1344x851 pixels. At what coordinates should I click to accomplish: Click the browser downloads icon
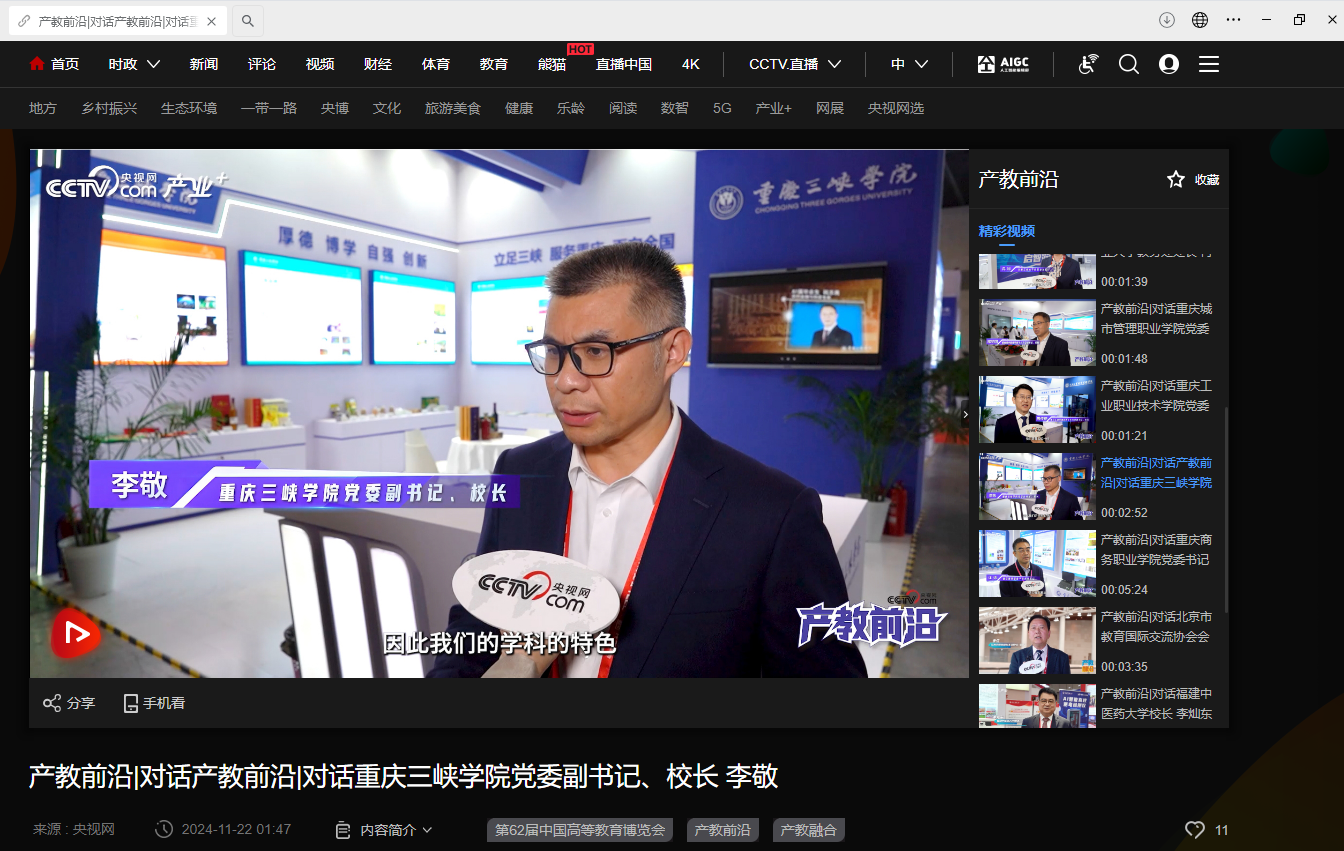coord(1167,20)
